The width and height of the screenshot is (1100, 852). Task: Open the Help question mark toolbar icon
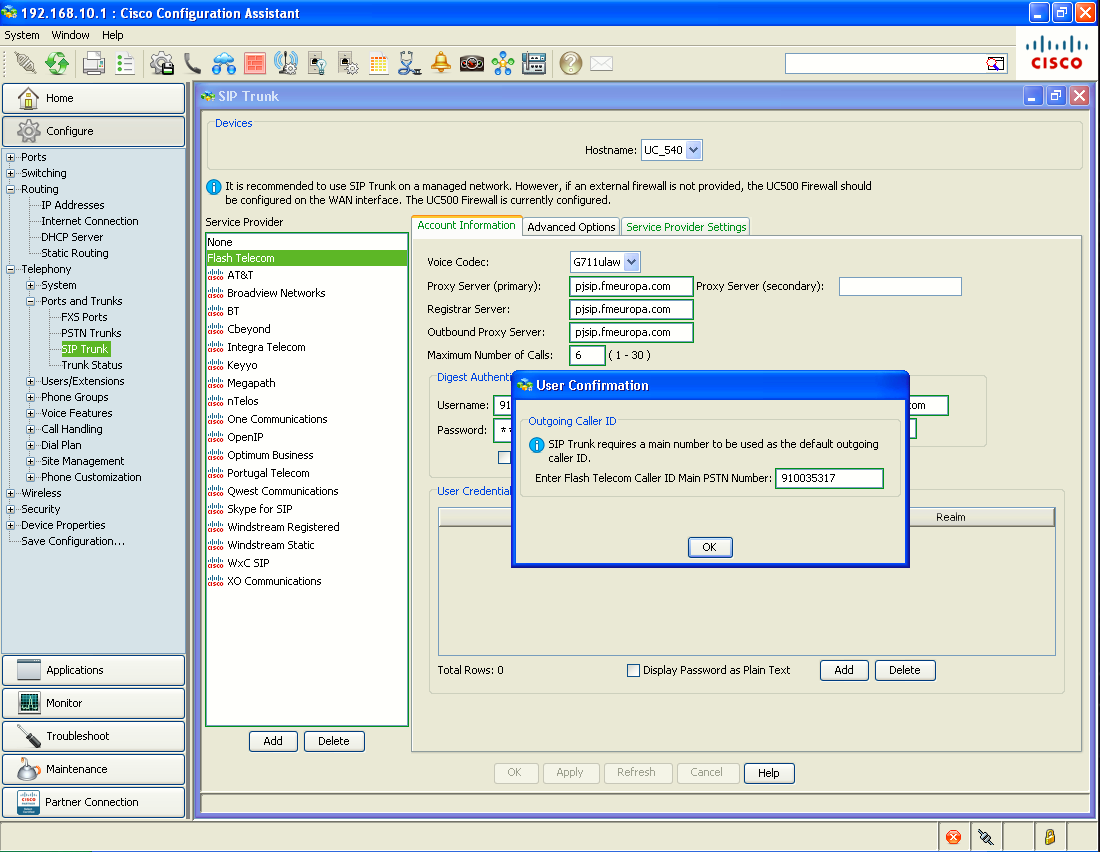click(x=570, y=63)
